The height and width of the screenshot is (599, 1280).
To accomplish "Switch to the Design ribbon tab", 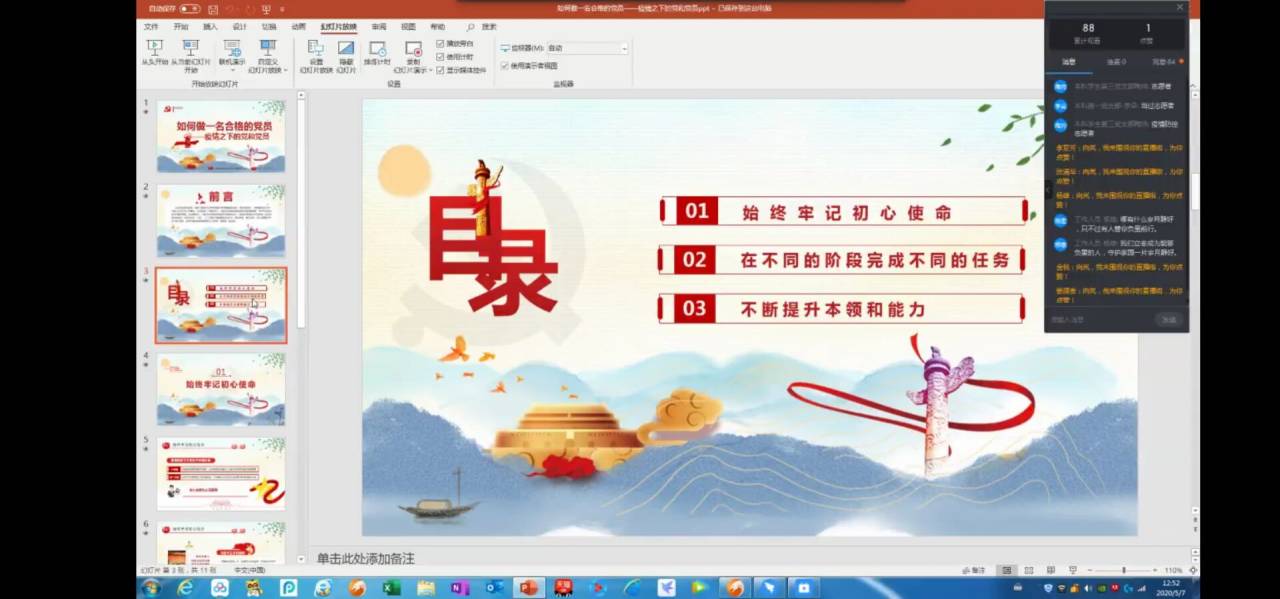I will point(239,27).
